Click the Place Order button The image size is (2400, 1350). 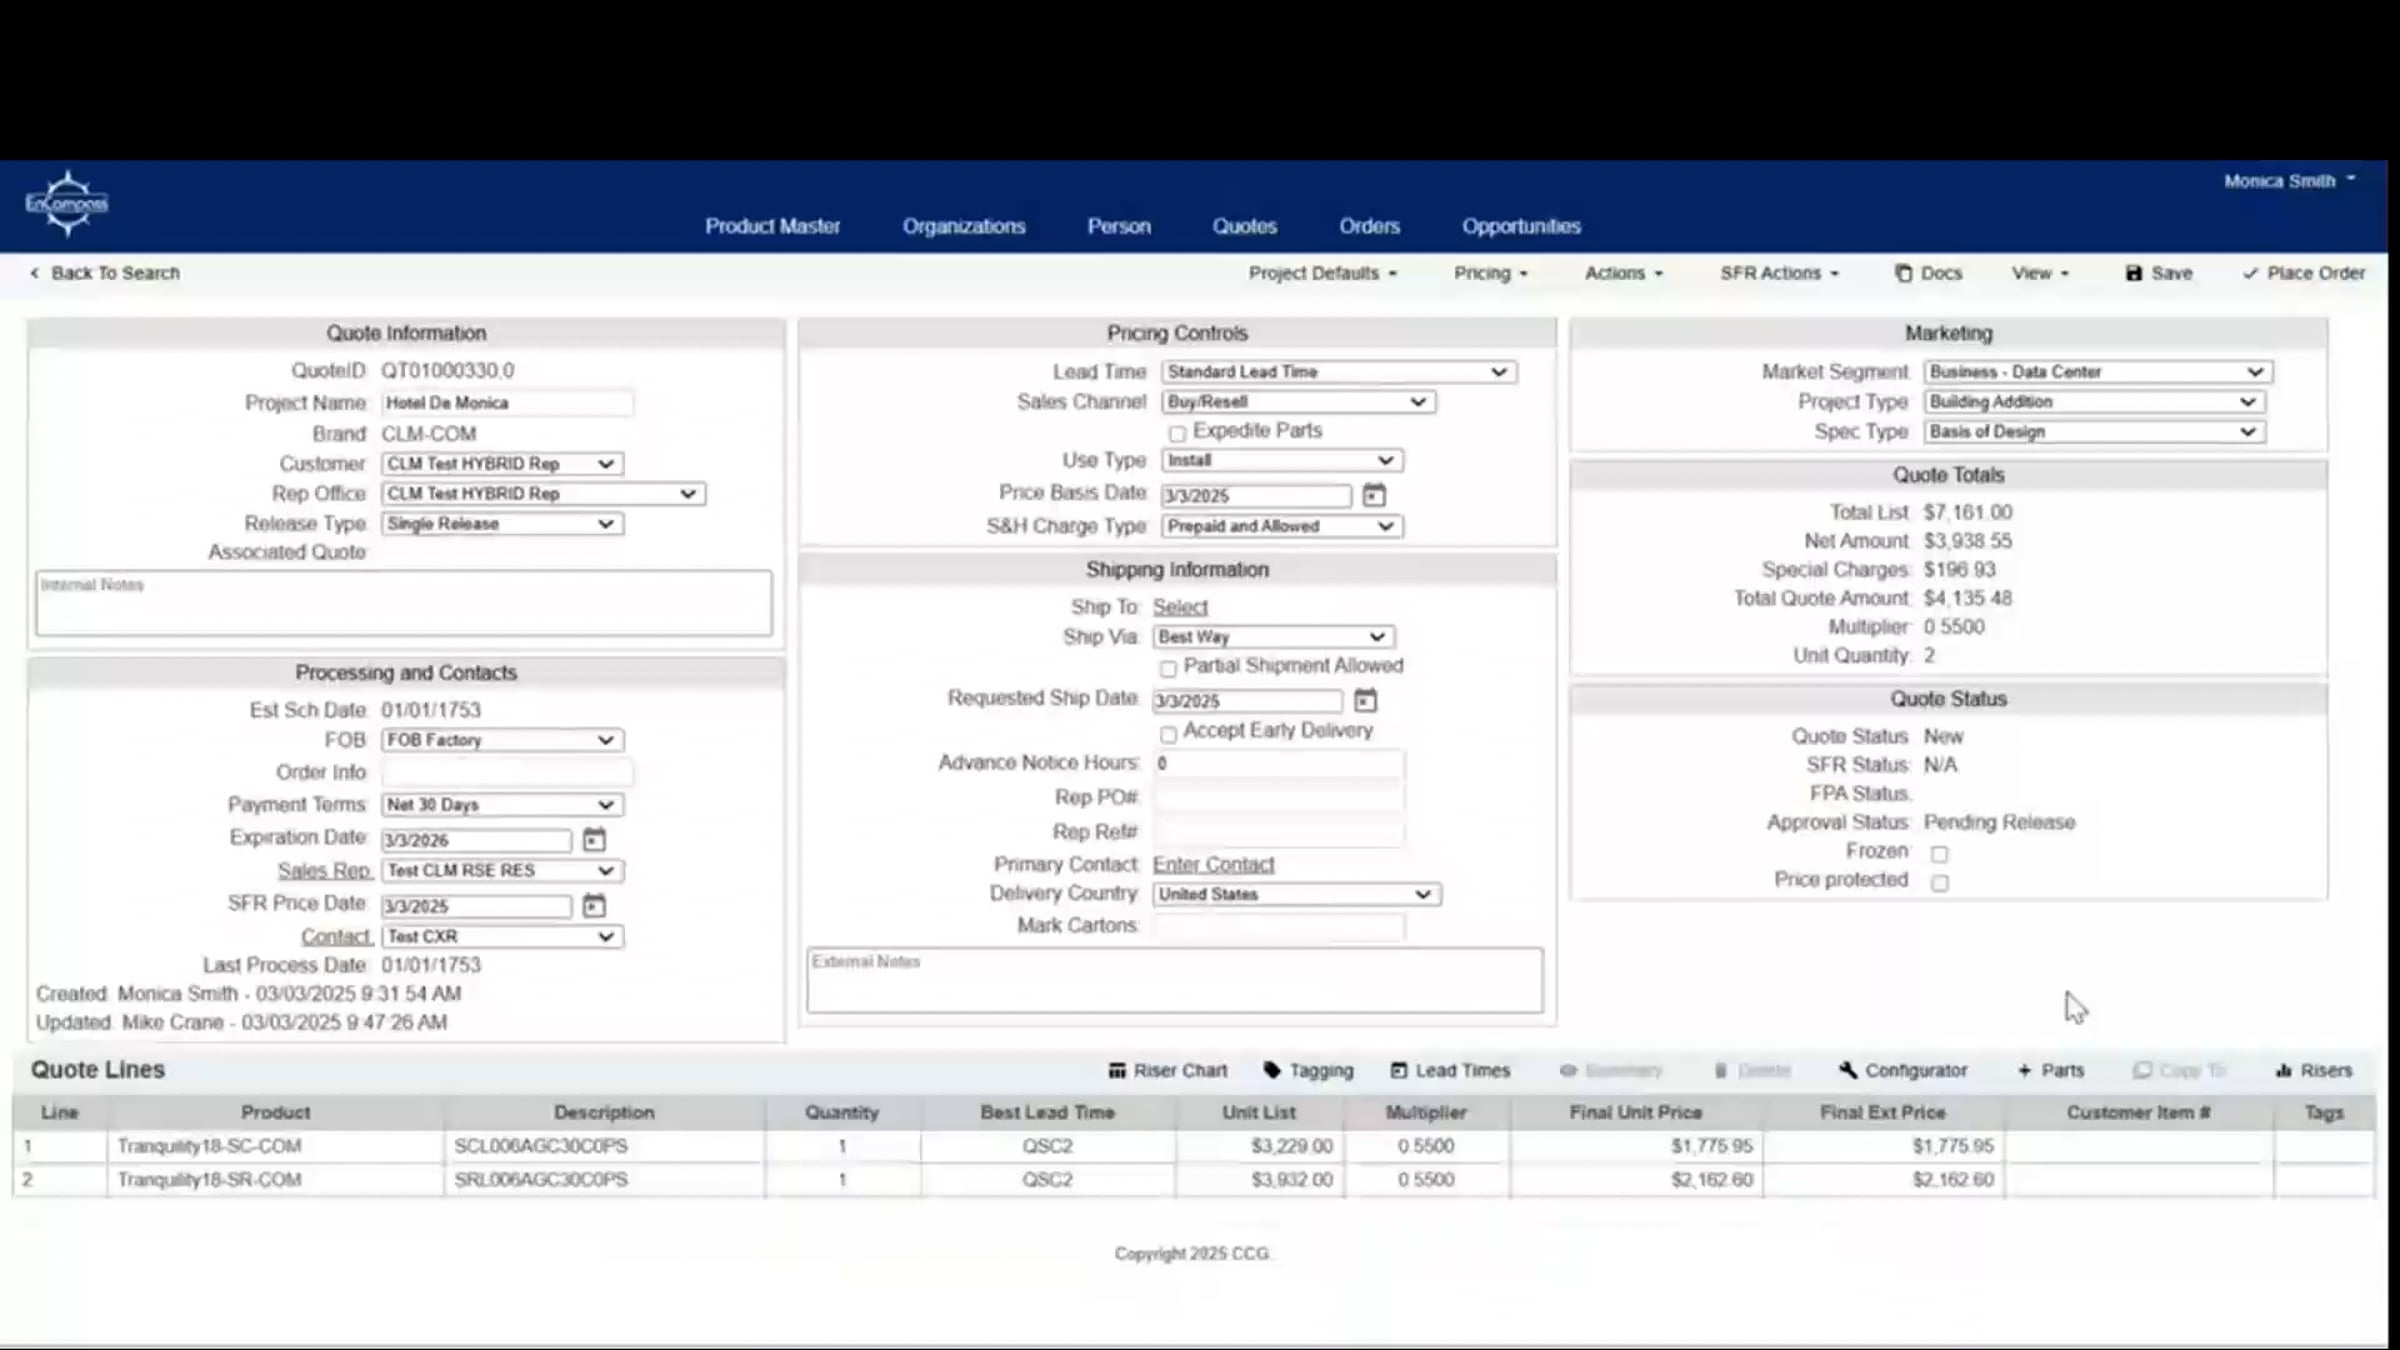click(2305, 272)
